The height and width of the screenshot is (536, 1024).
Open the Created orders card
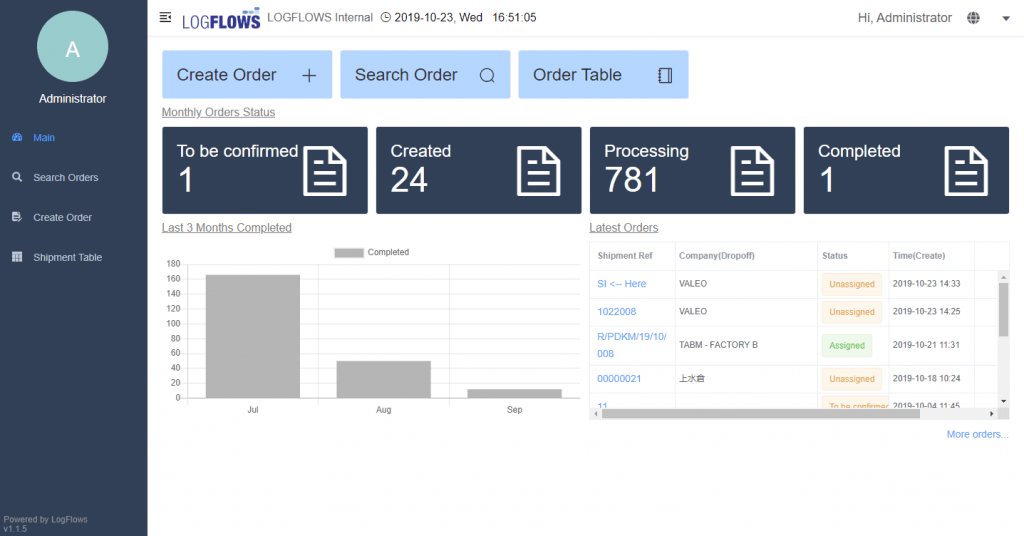479,170
